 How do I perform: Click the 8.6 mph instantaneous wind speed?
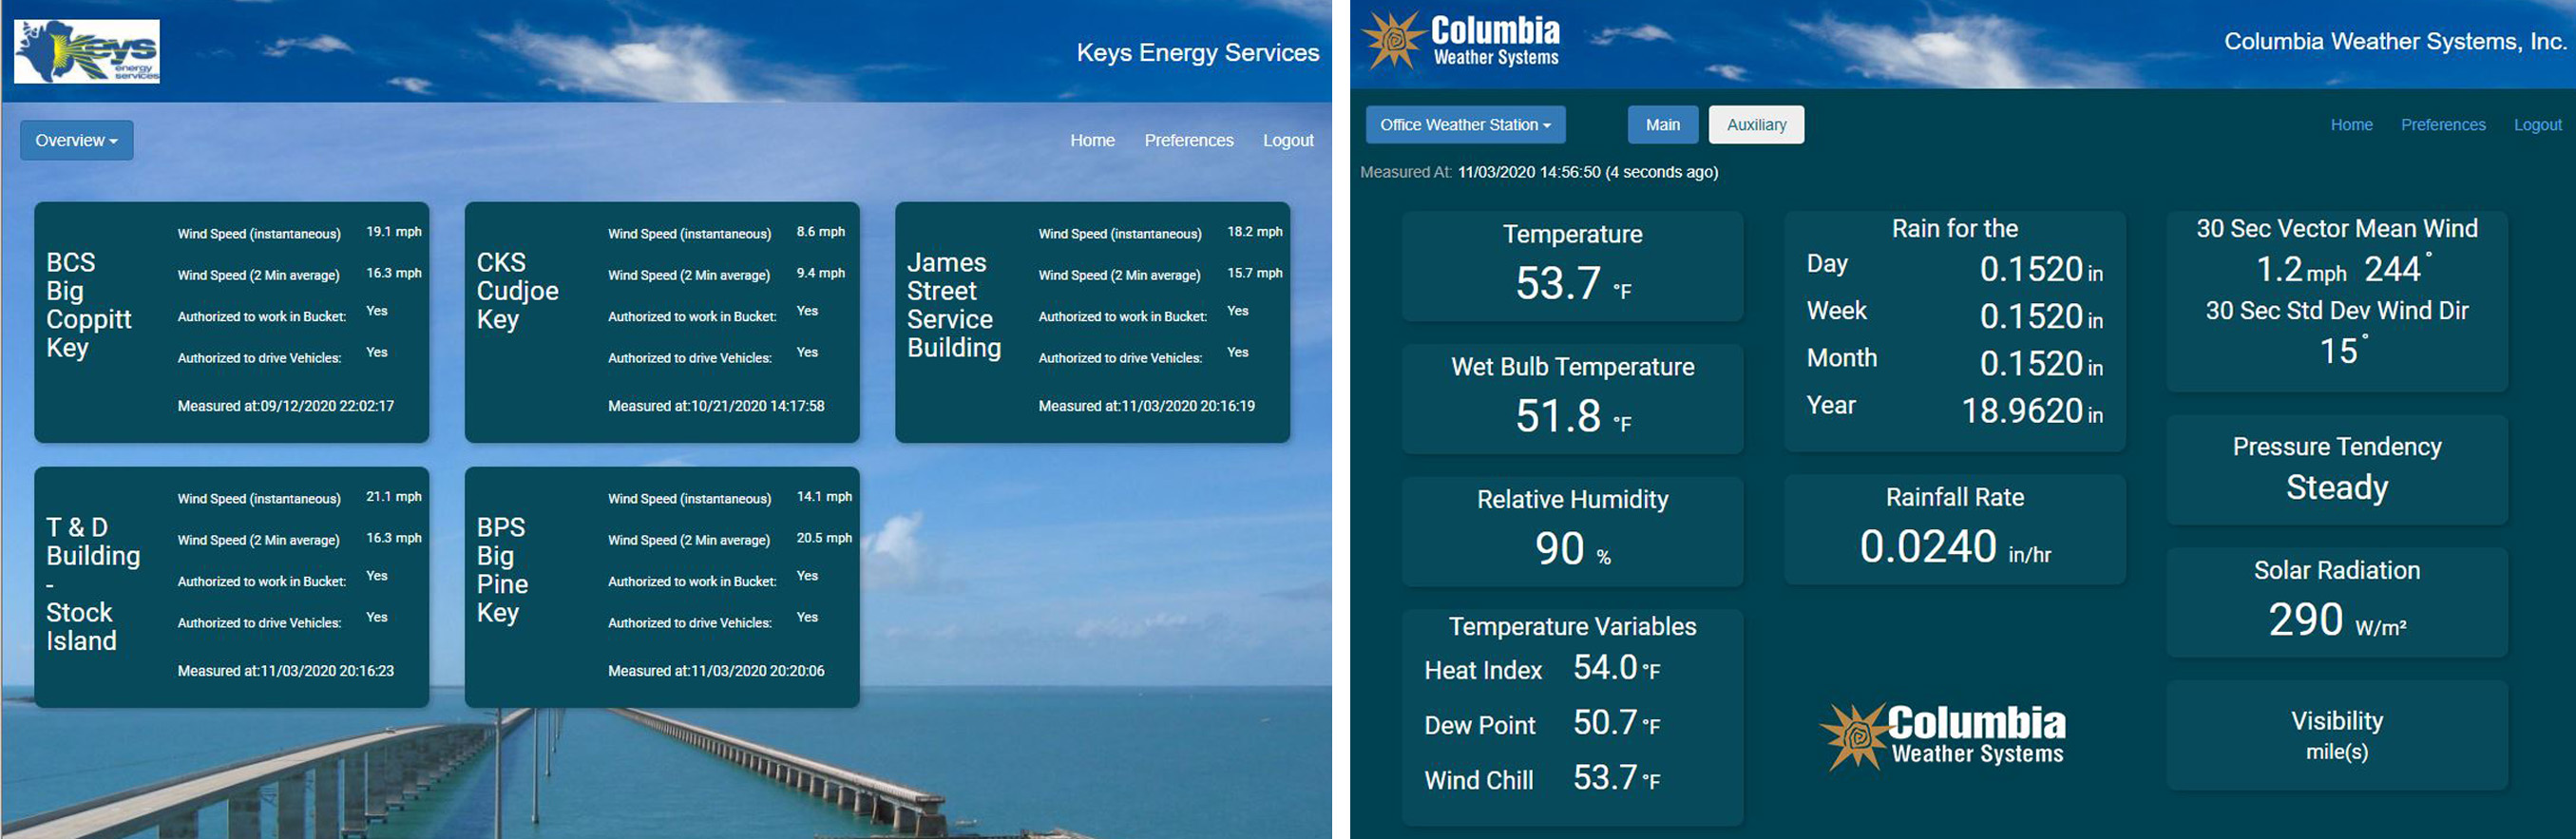point(820,231)
